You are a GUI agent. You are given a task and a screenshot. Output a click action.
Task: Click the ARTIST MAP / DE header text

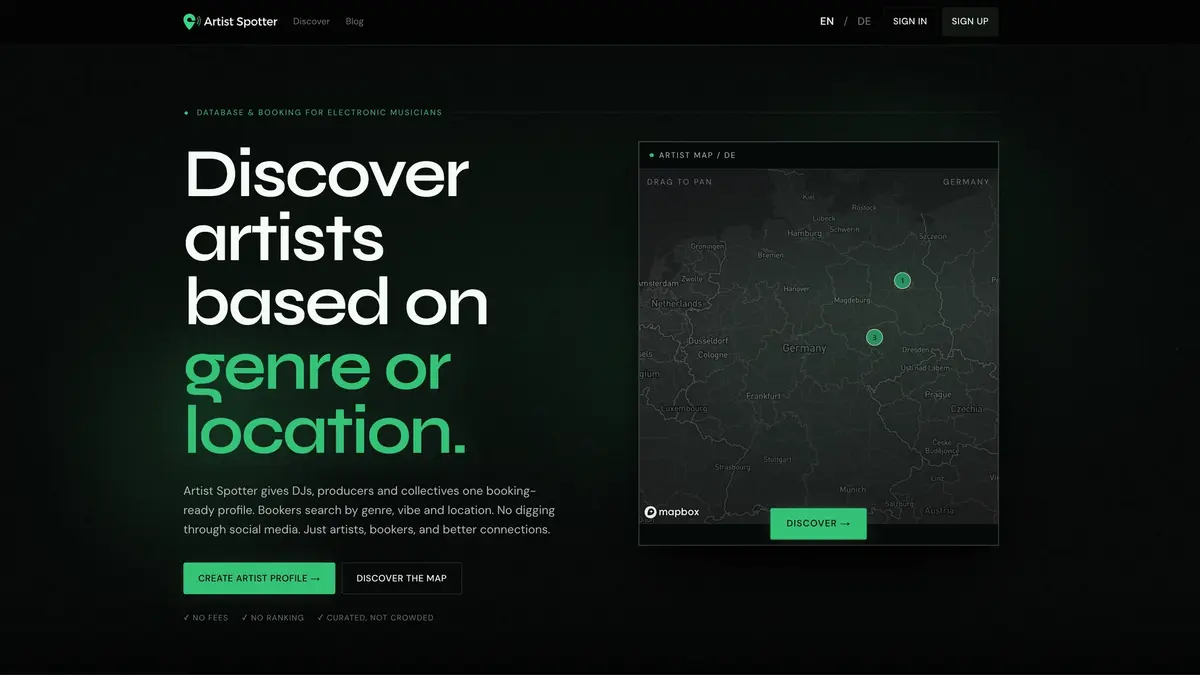coord(697,155)
